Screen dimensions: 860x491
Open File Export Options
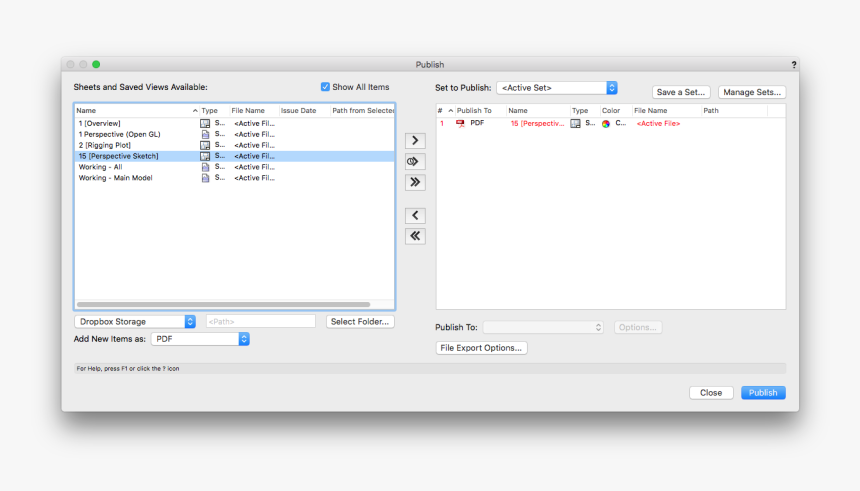tap(481, 348)
